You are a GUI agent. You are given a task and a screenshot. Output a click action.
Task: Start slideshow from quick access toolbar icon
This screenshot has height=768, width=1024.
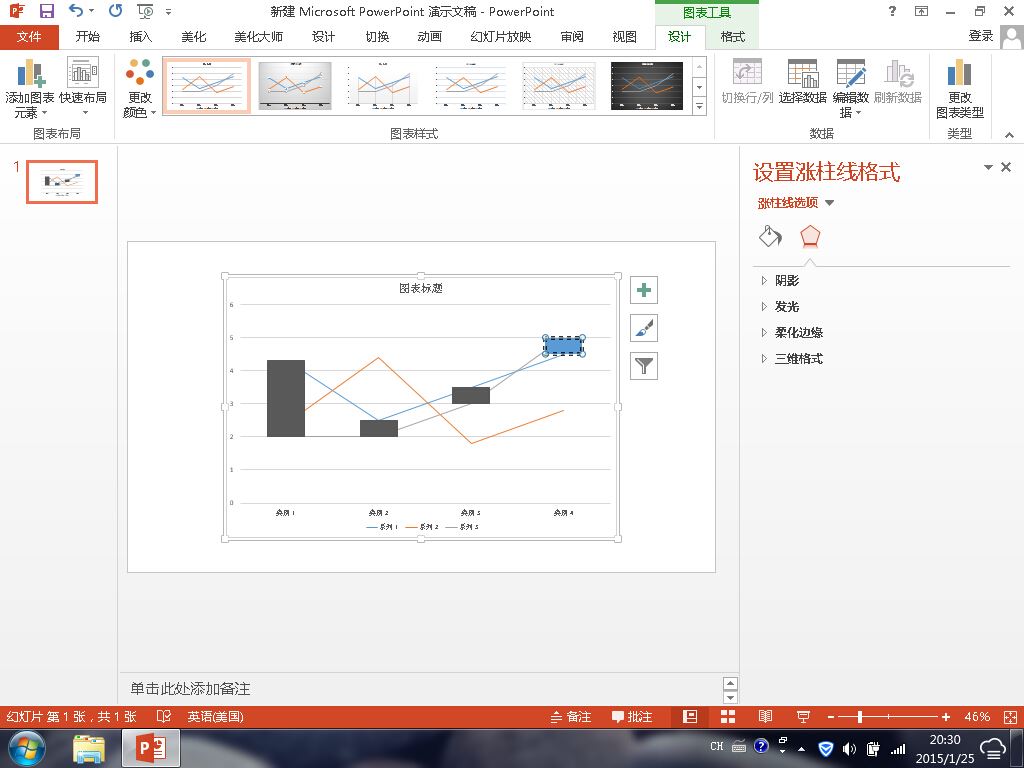[145, 11]
